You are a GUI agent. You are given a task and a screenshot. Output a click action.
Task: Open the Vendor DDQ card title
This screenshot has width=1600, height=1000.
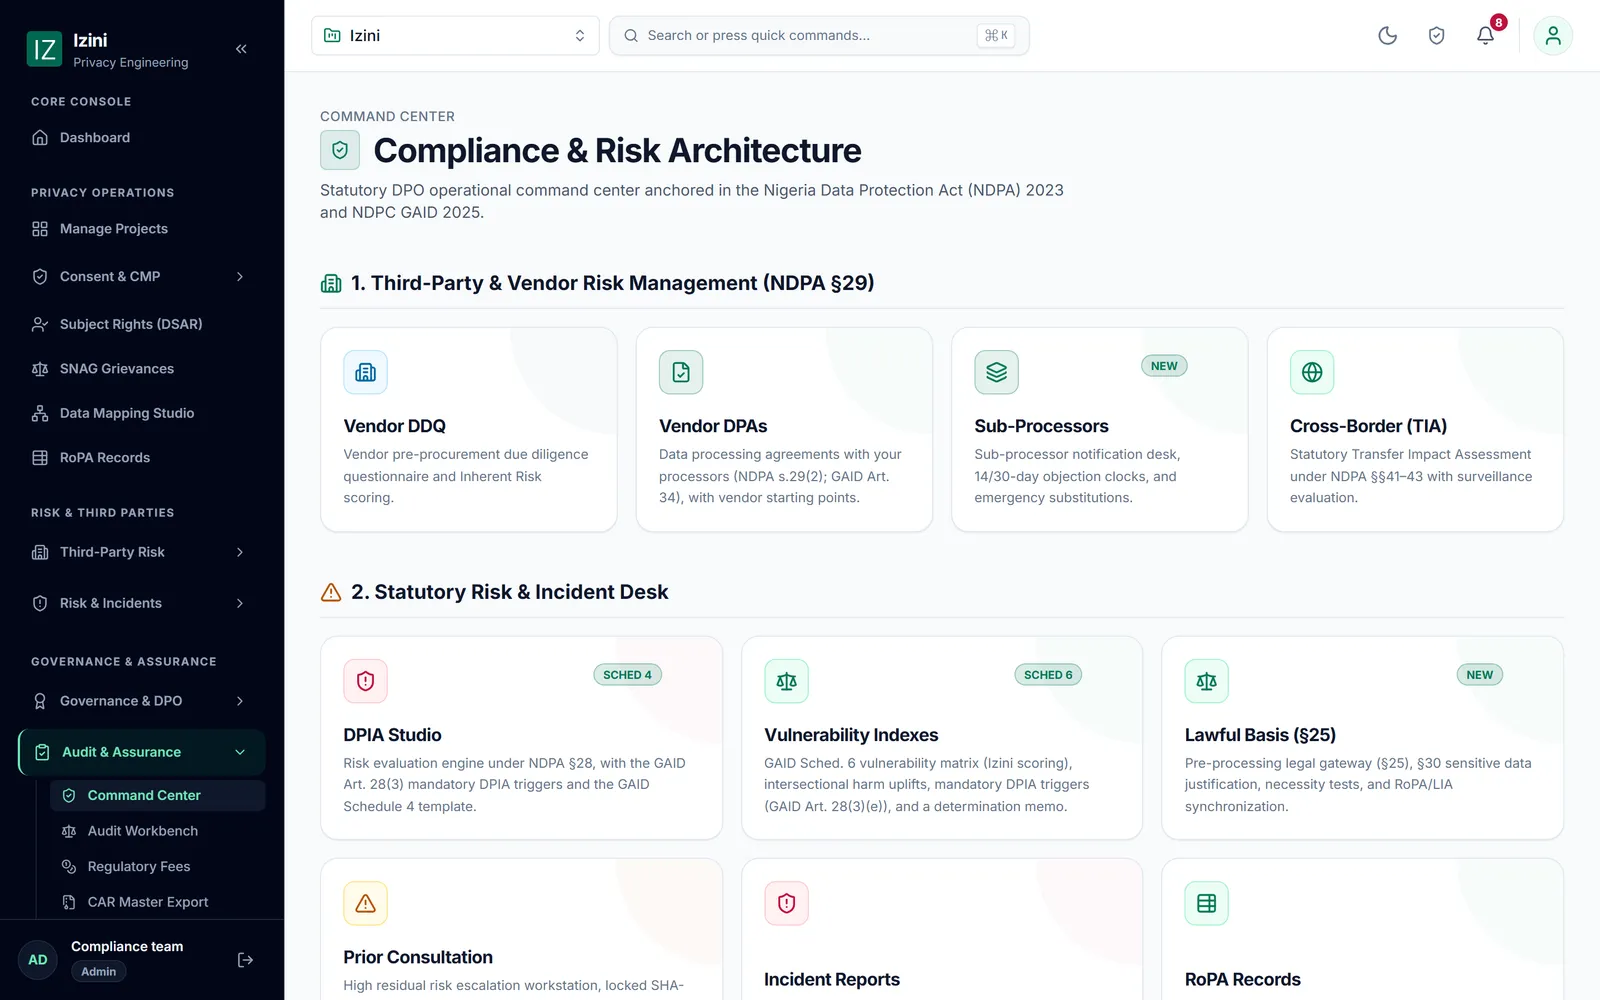(394, 426)
